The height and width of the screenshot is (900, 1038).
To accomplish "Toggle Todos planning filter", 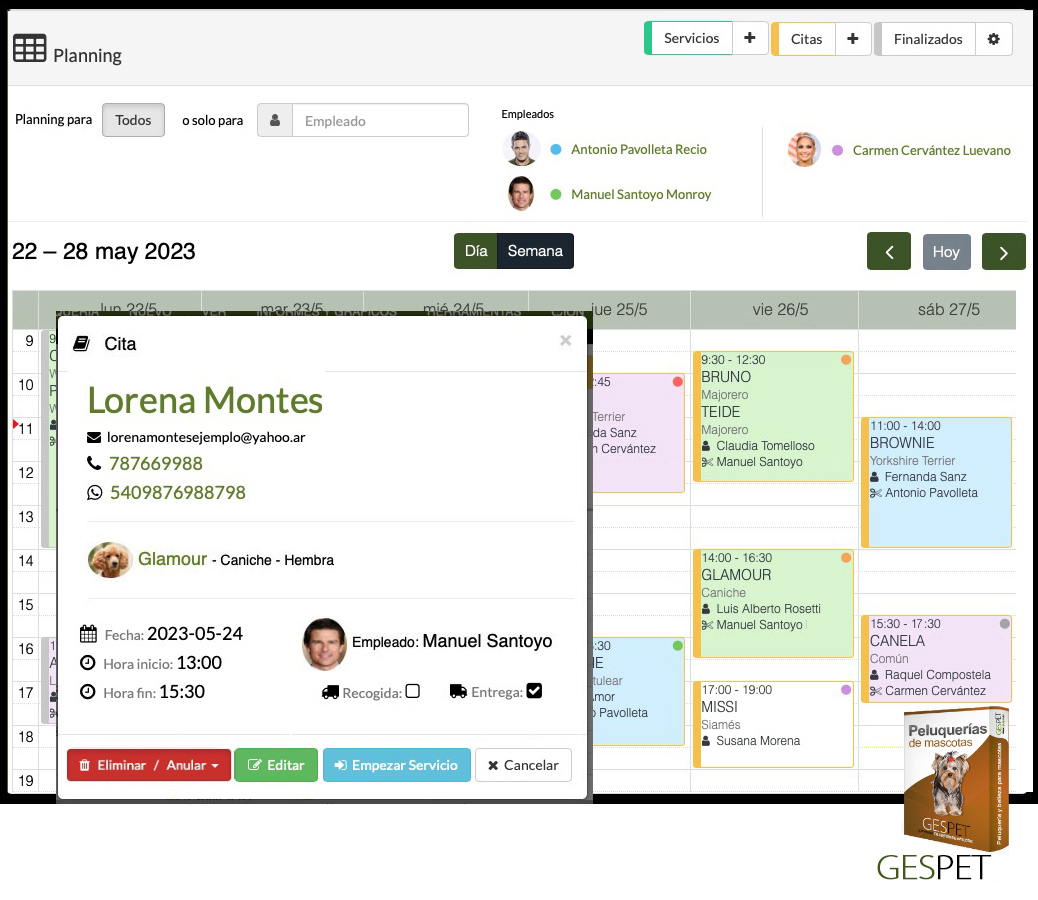I will click(x=133, y=120).
